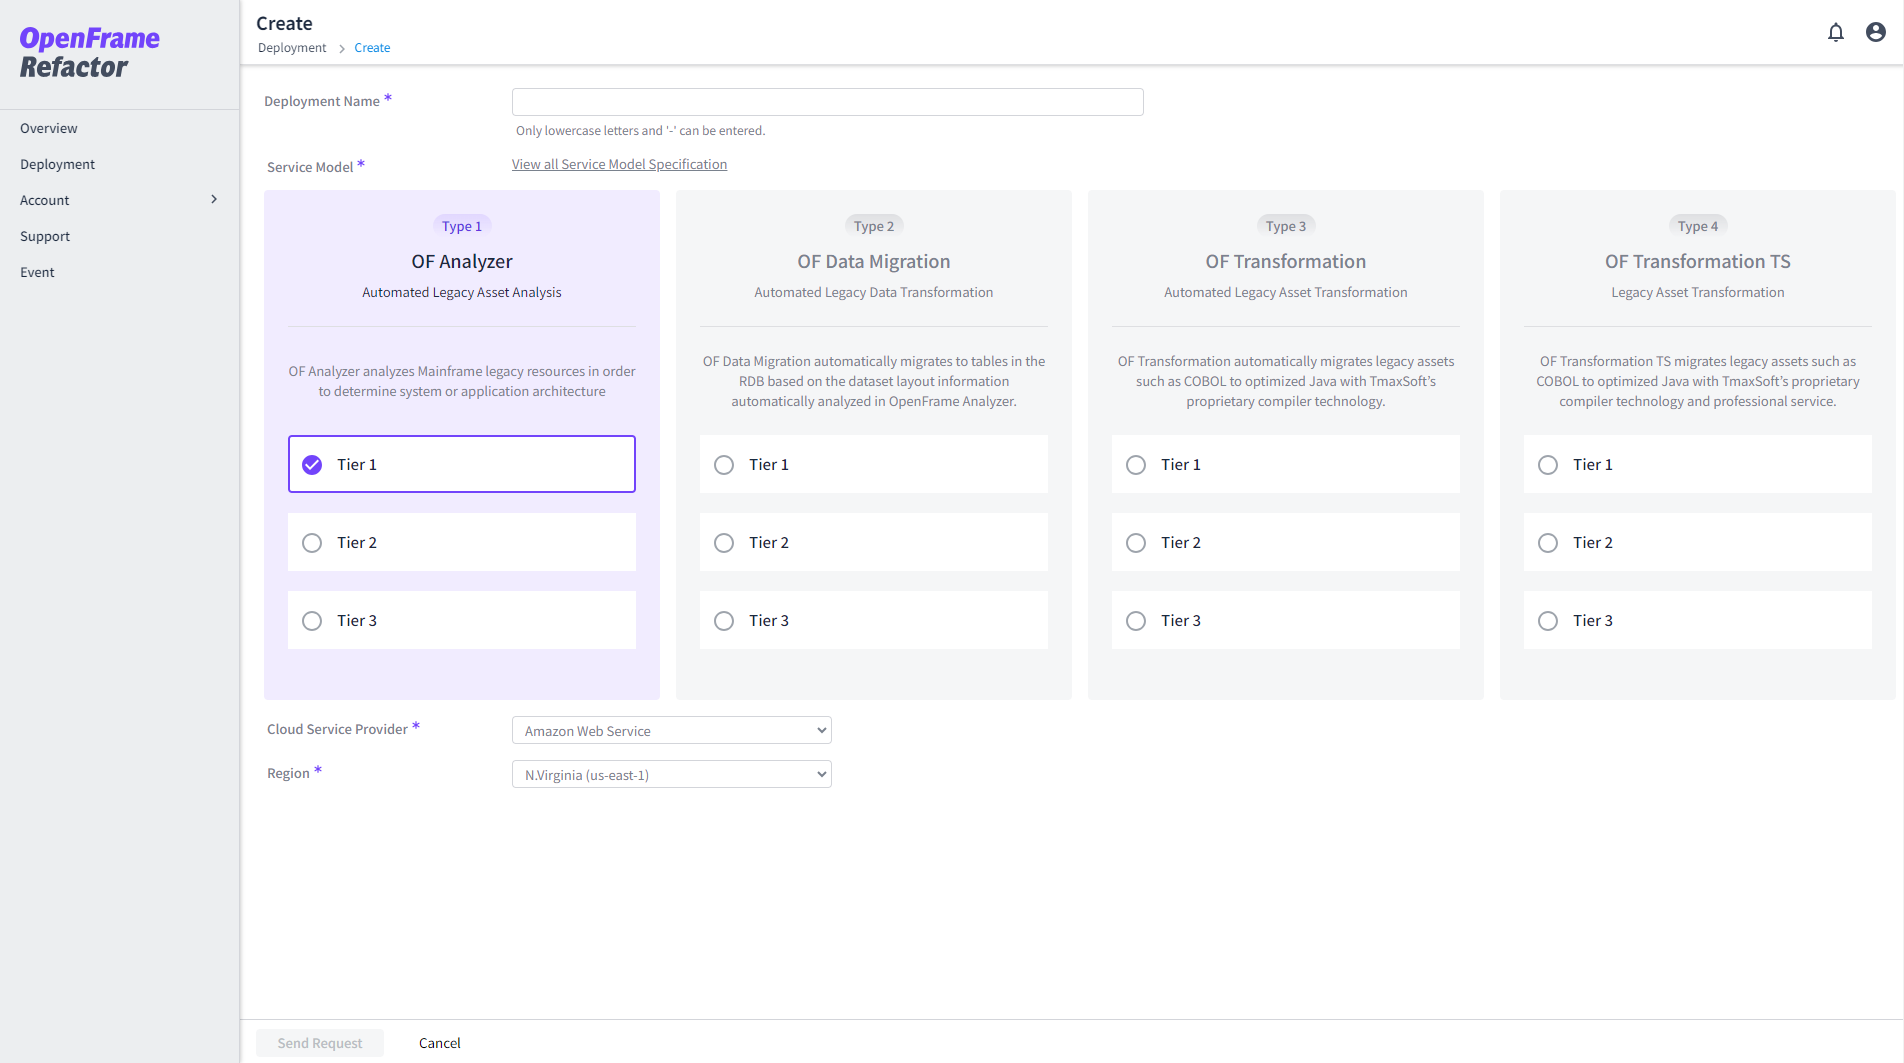Expand the Account menu chevron

[214, 200]
